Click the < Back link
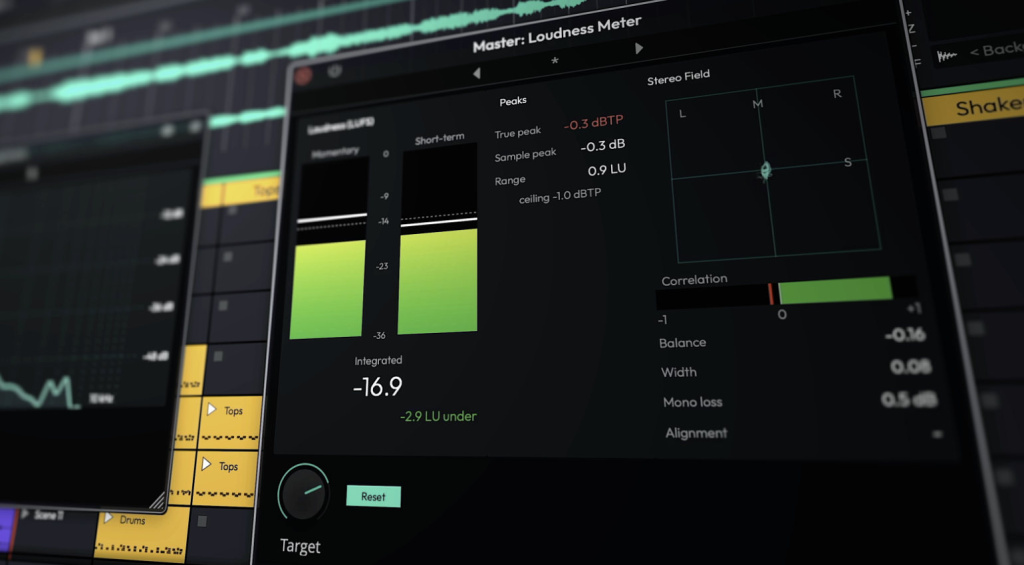This screenshot has height=565, width=1024. click(997, 51)
